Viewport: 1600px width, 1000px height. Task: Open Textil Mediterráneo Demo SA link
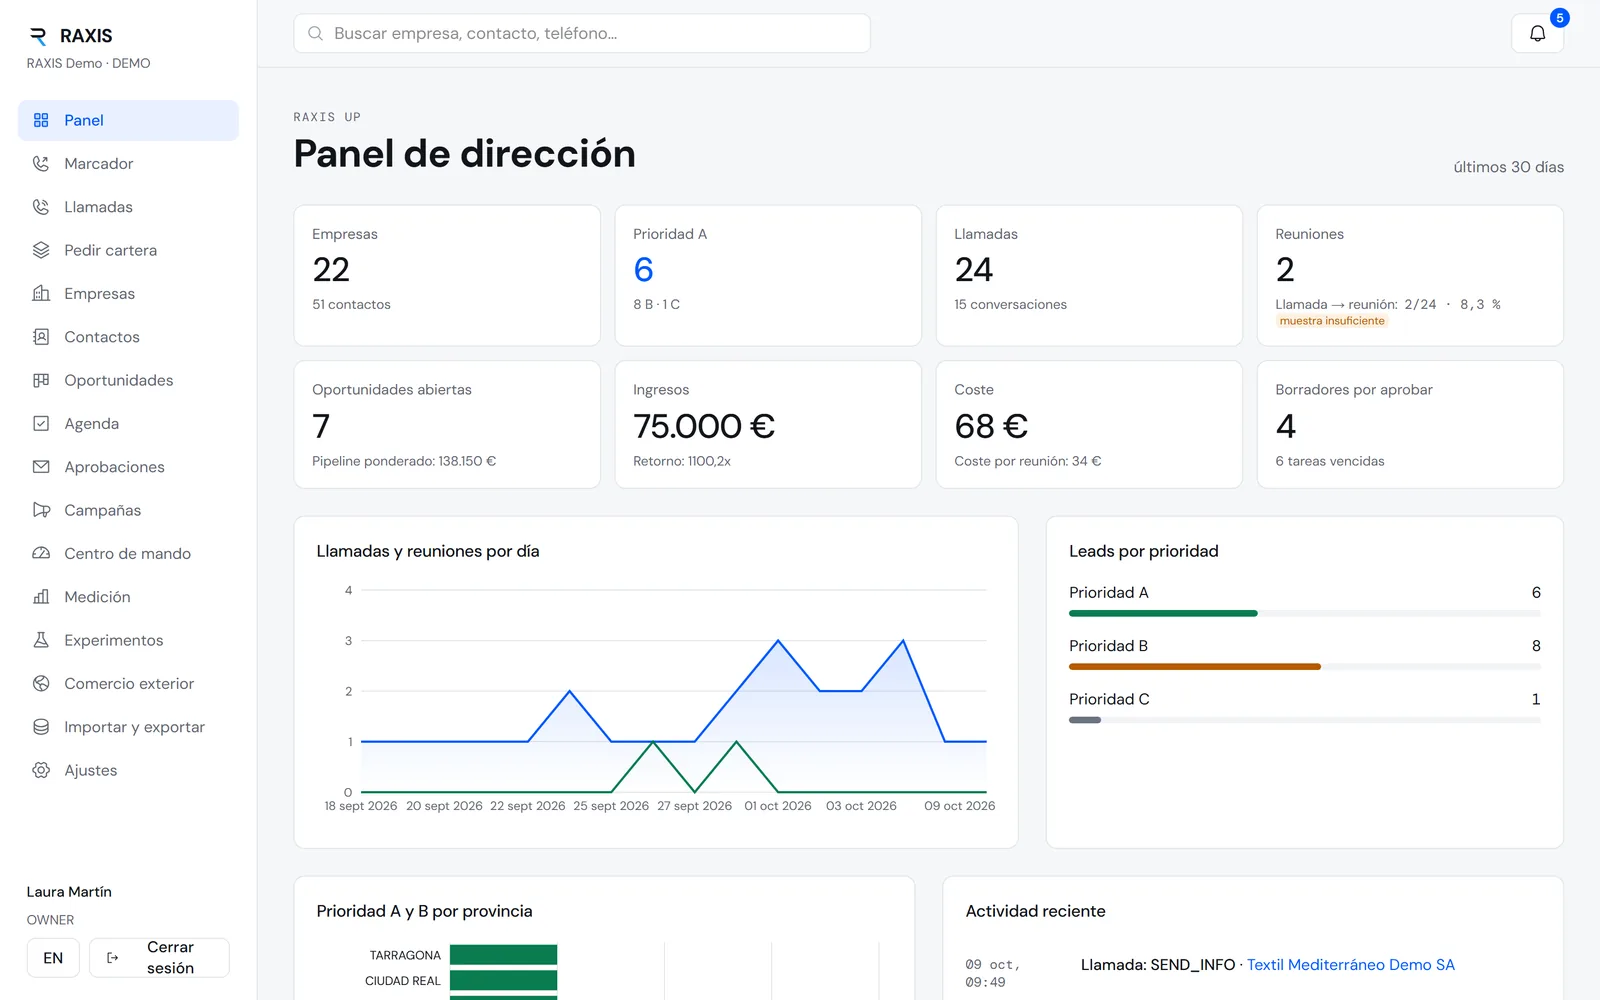pos(1350,965)
